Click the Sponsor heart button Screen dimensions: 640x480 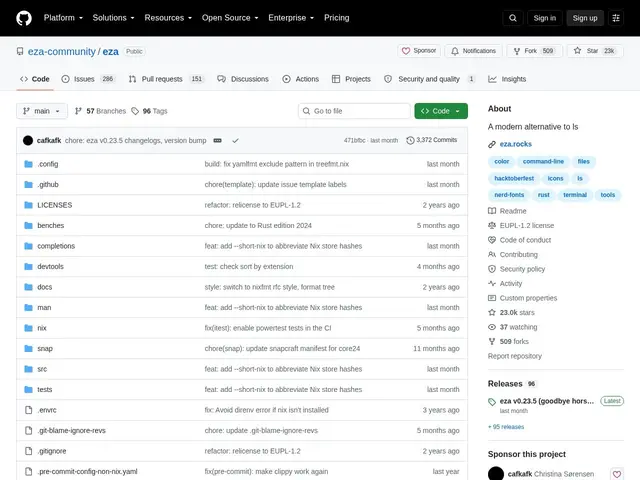coord(419,51)
